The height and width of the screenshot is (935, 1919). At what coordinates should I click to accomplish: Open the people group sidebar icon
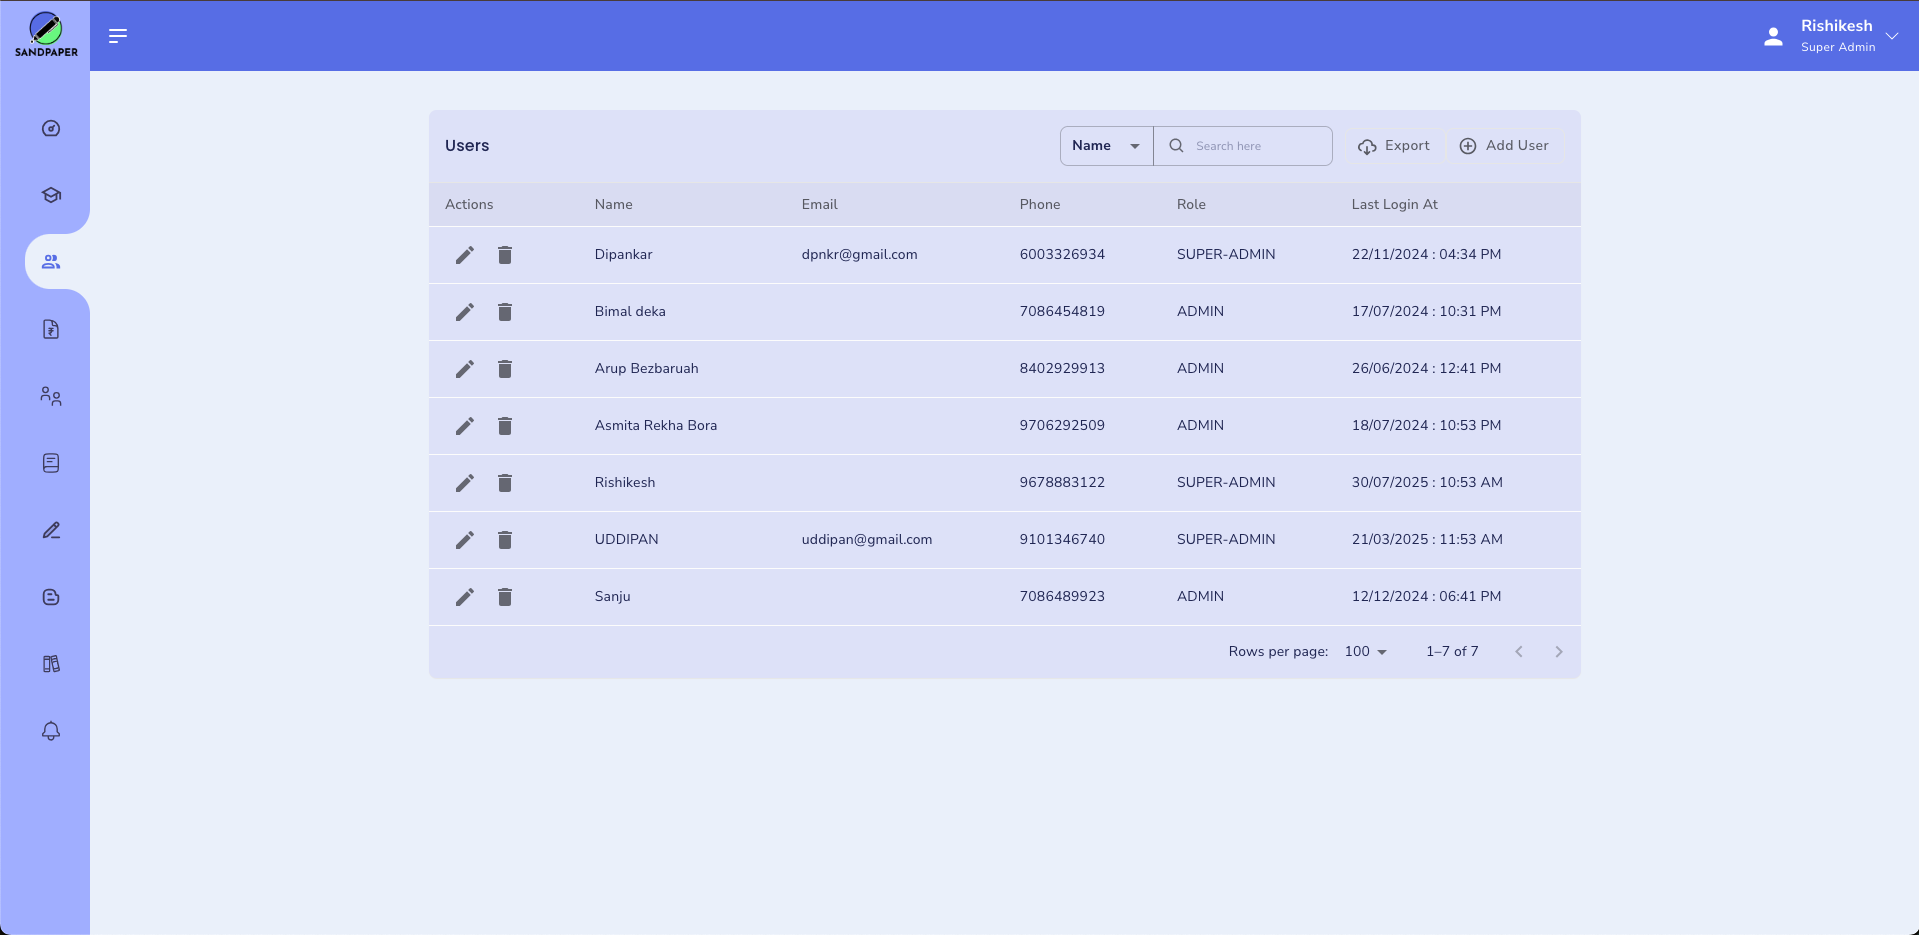[49, 395]
